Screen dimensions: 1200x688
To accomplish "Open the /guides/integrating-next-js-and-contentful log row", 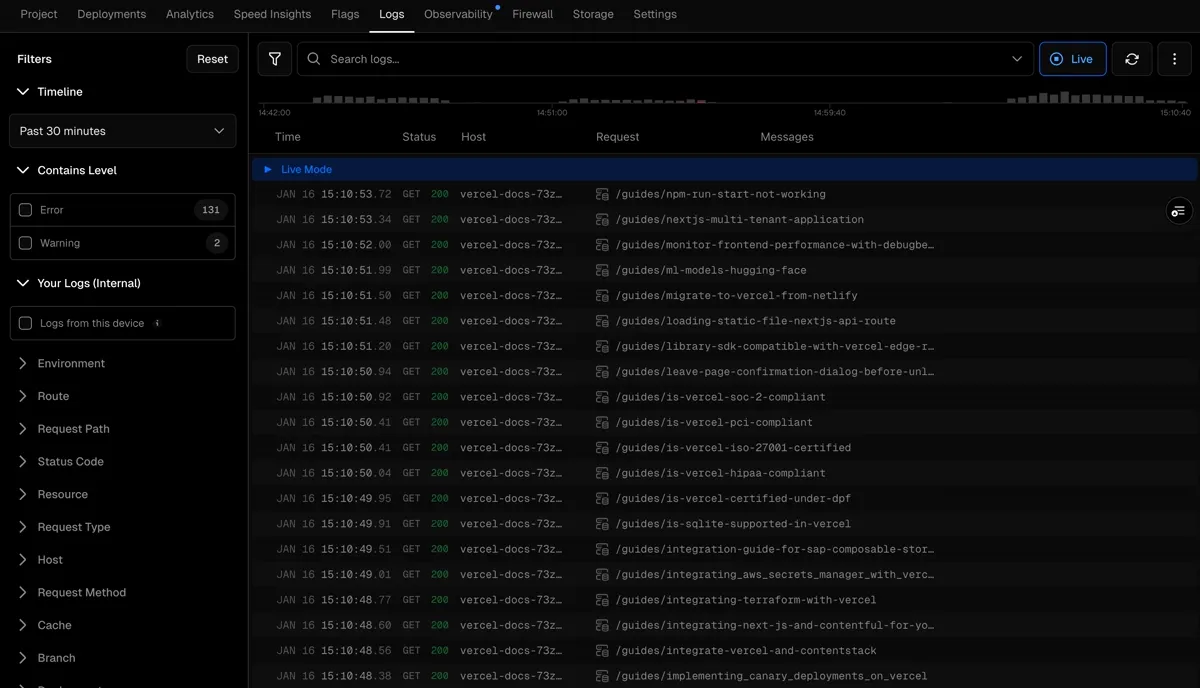I will coord(724,625).
